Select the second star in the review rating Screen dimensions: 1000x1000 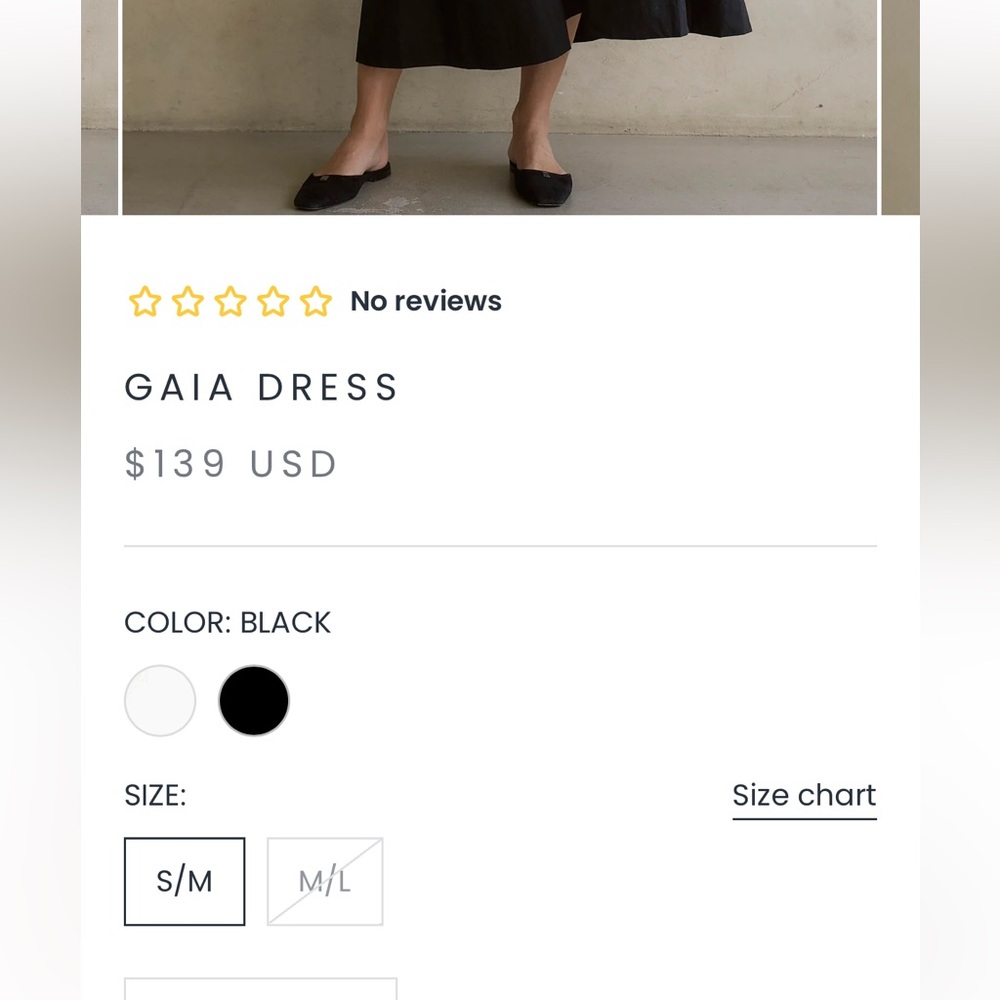coord(186,300)
